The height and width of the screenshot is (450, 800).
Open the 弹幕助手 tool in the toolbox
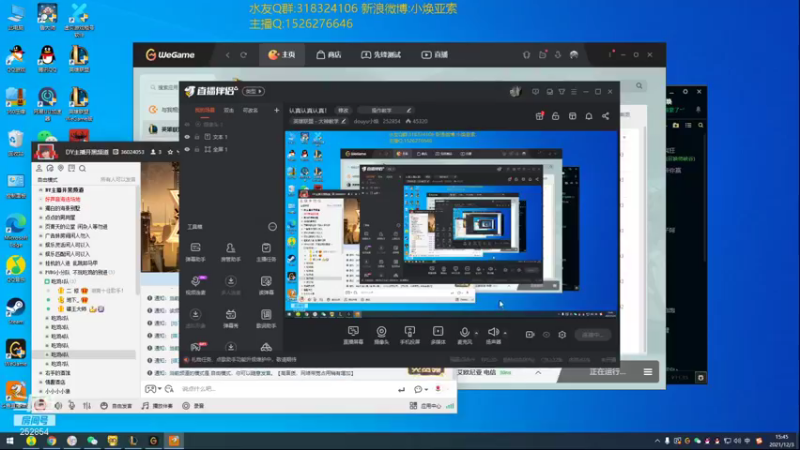(x=195, y=252)
